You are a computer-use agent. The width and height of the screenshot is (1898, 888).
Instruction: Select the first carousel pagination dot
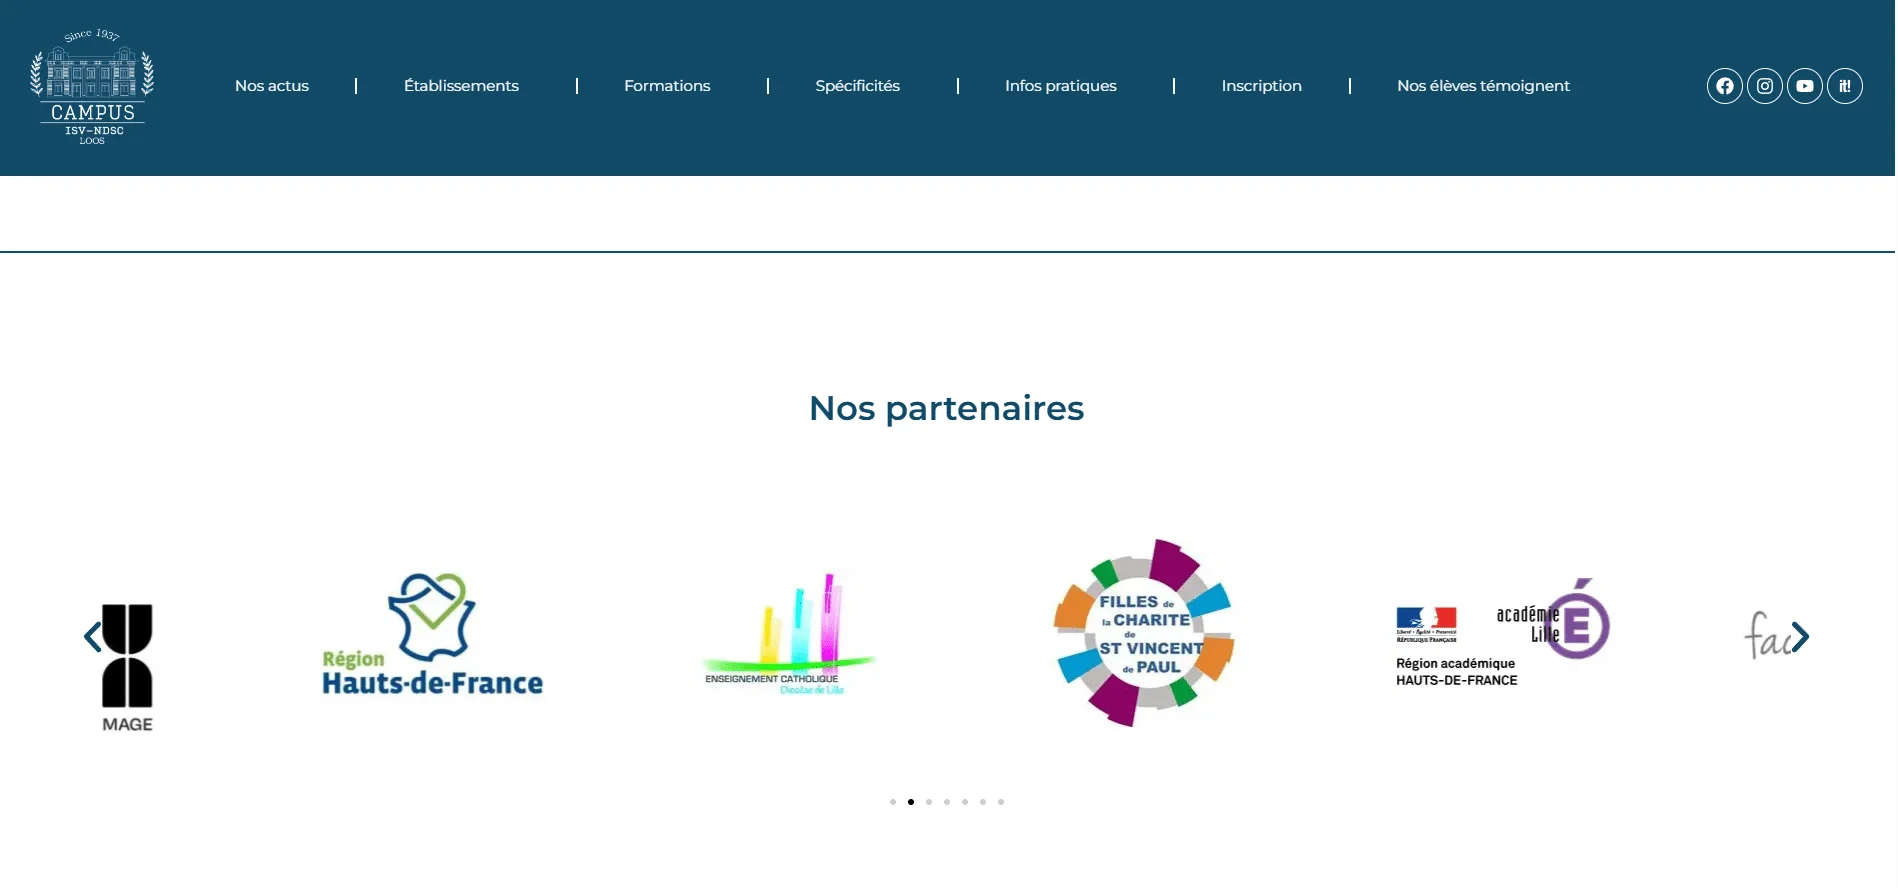893,802
